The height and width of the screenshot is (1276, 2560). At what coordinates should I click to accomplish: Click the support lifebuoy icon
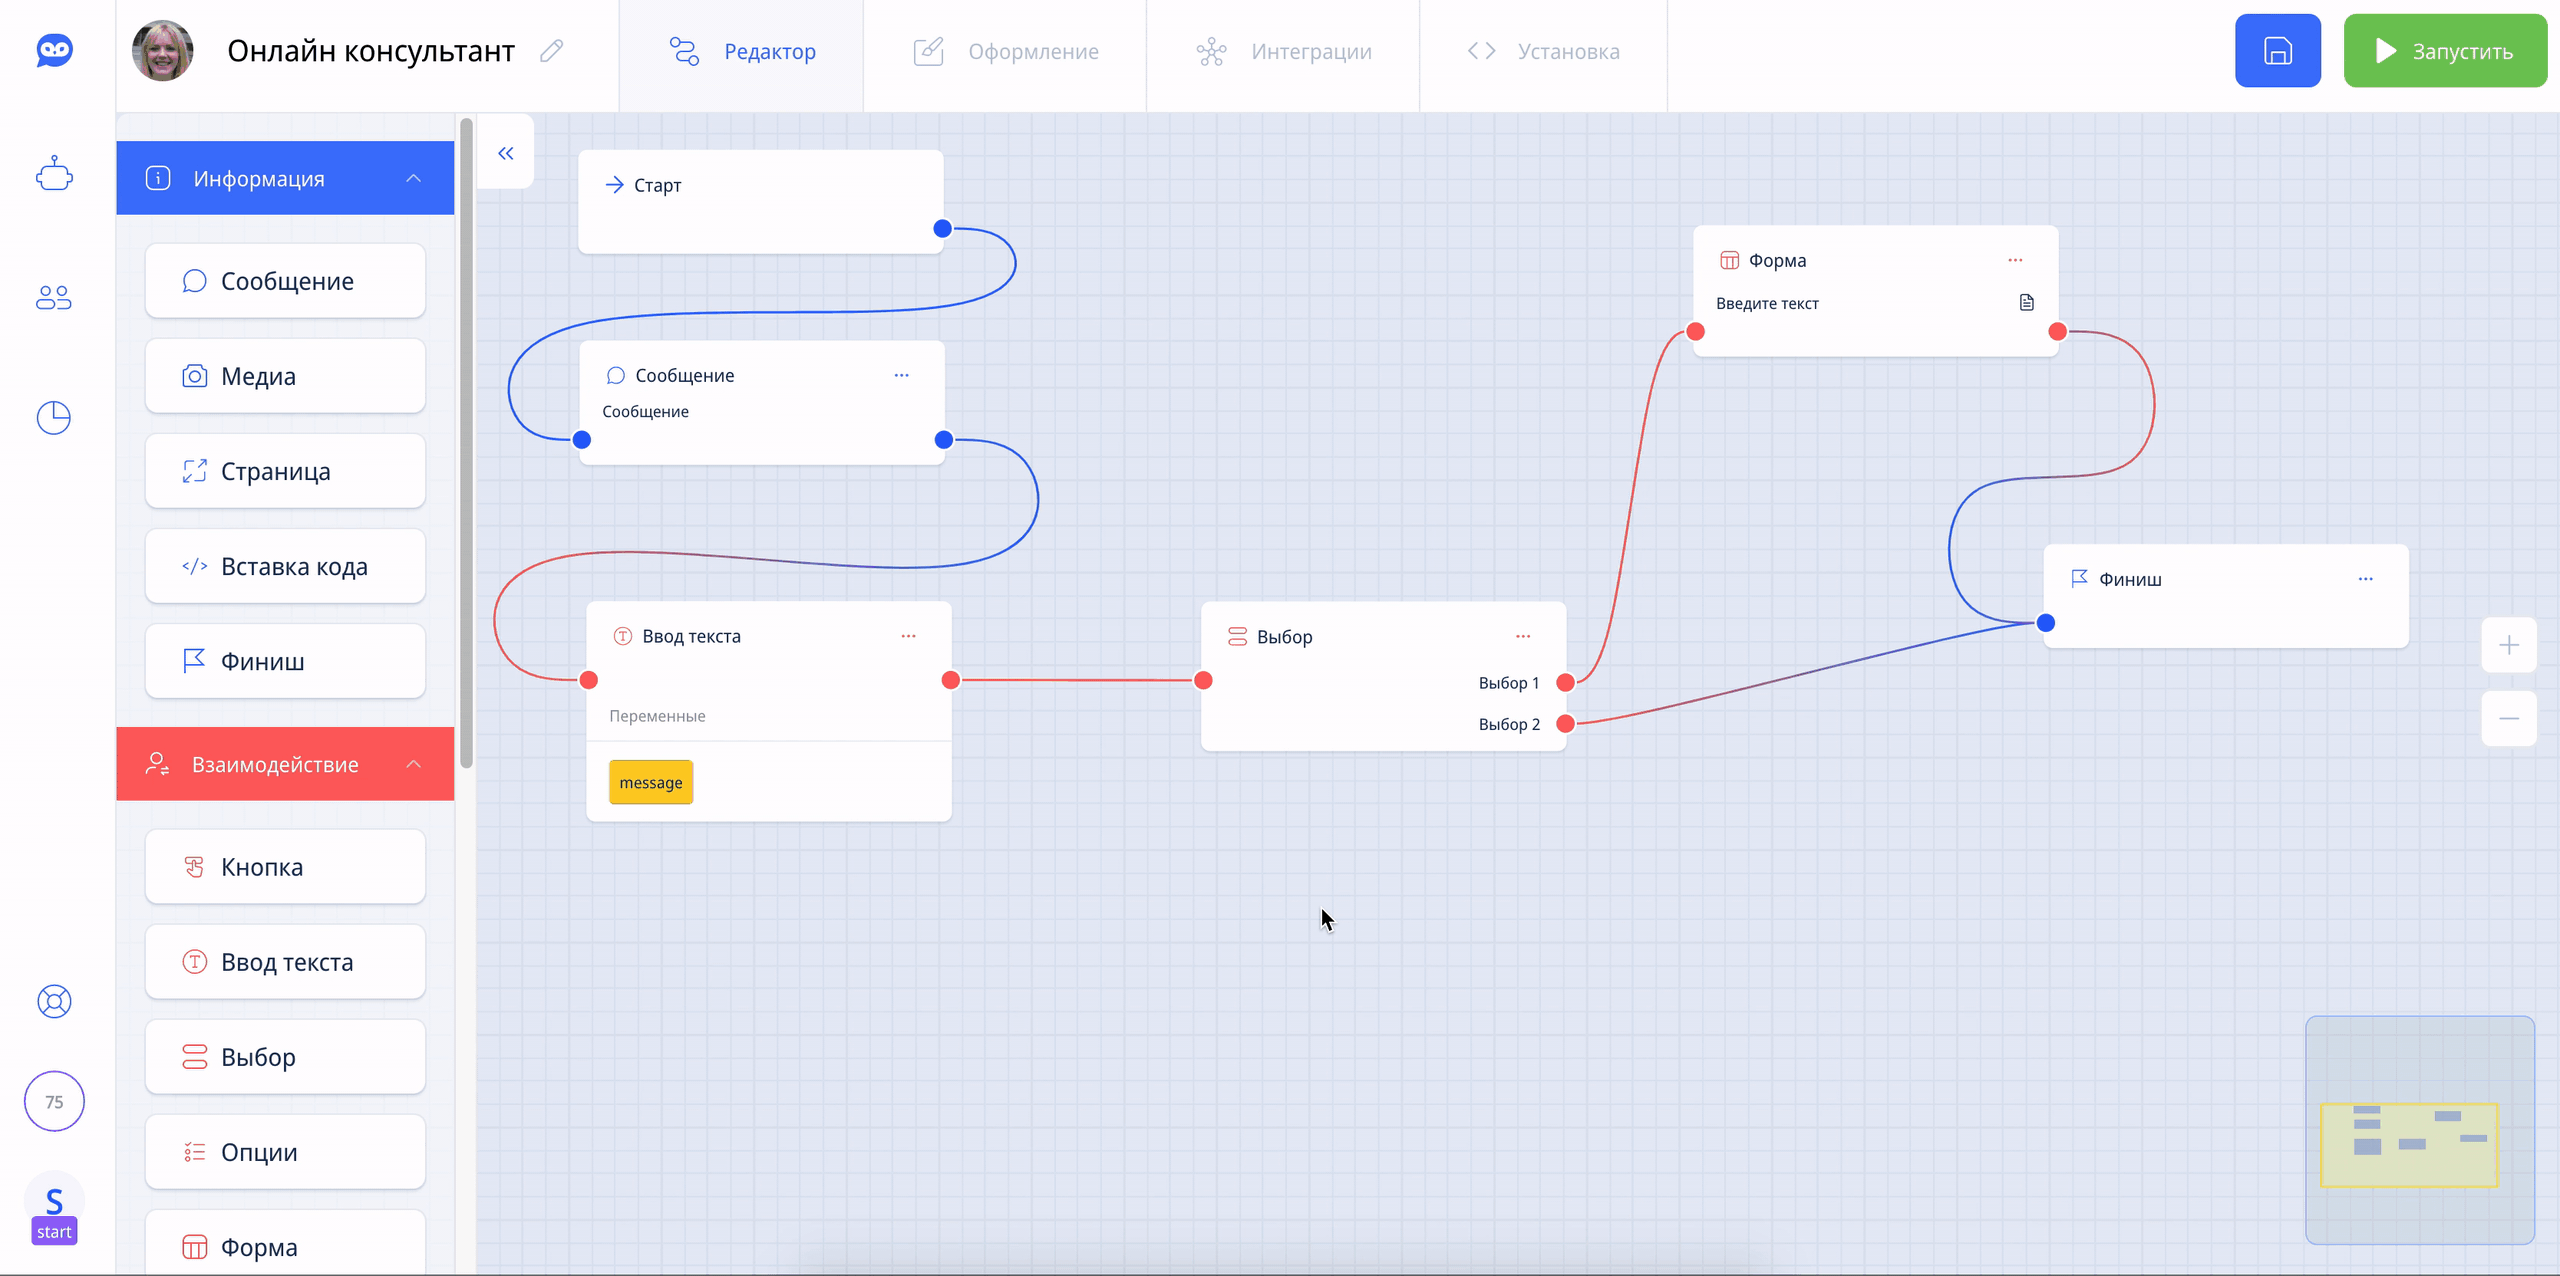(x=54, y=1001)
